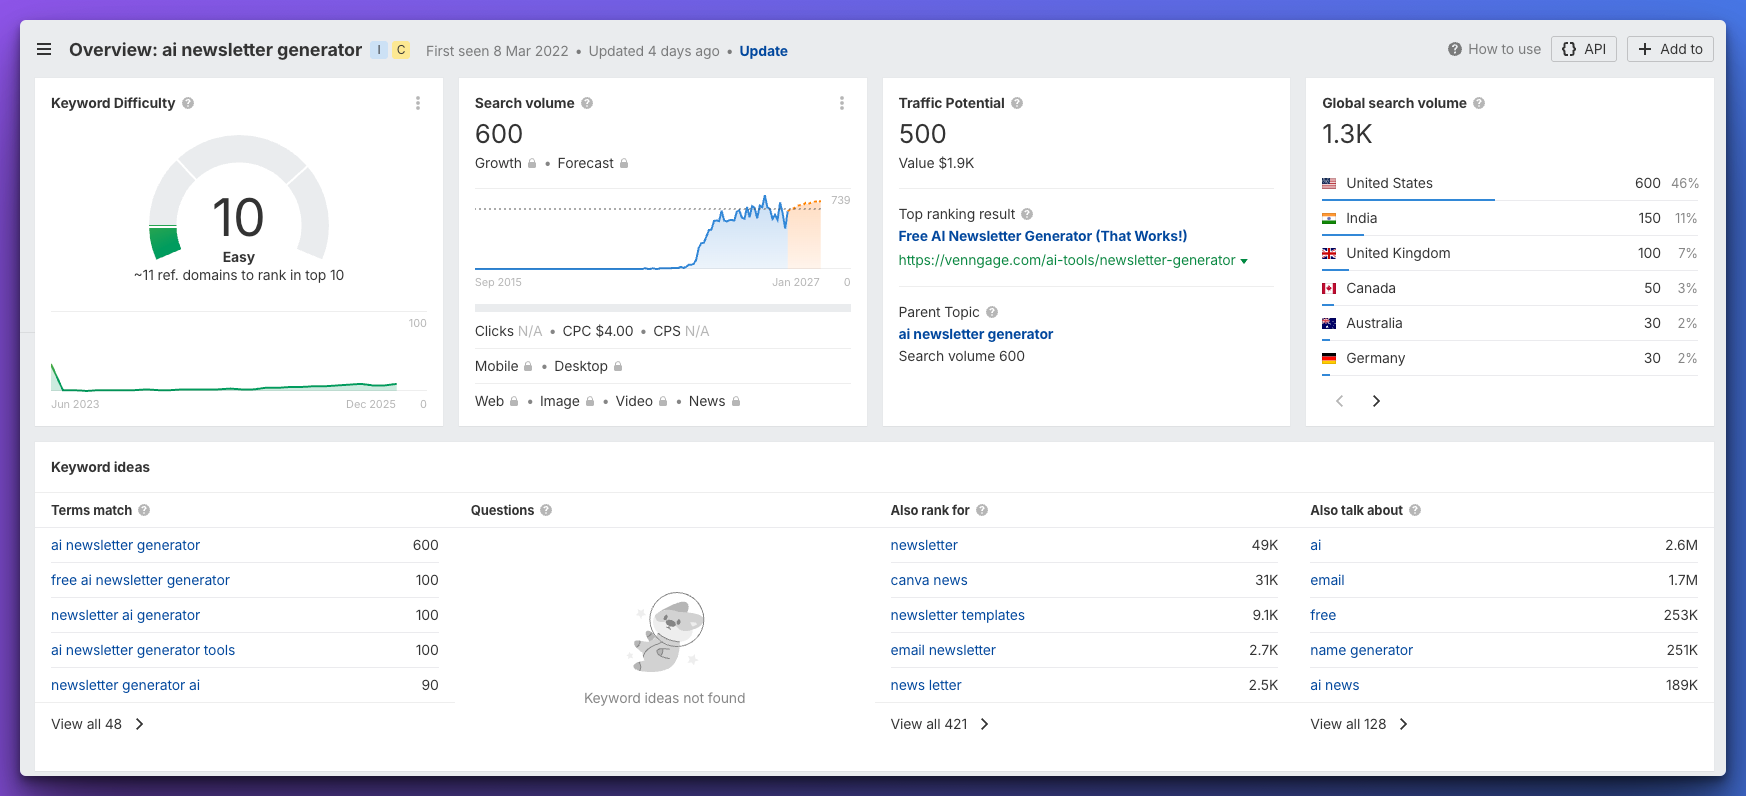1746x796 pixels.
Task: Open How to use help
Action: pyautogui.click(x=1494, y=49)
